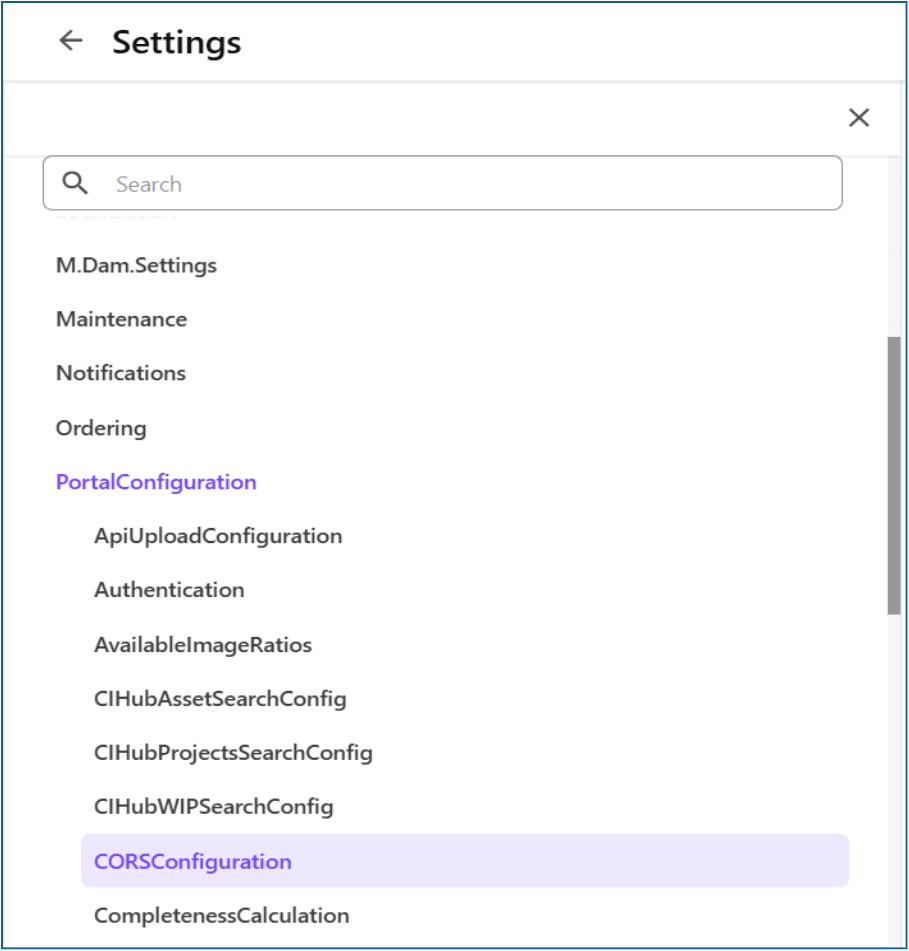This screenshot has width=909, height=951.
Task: Close the settings panel with X
Action: tap(858, 118)
